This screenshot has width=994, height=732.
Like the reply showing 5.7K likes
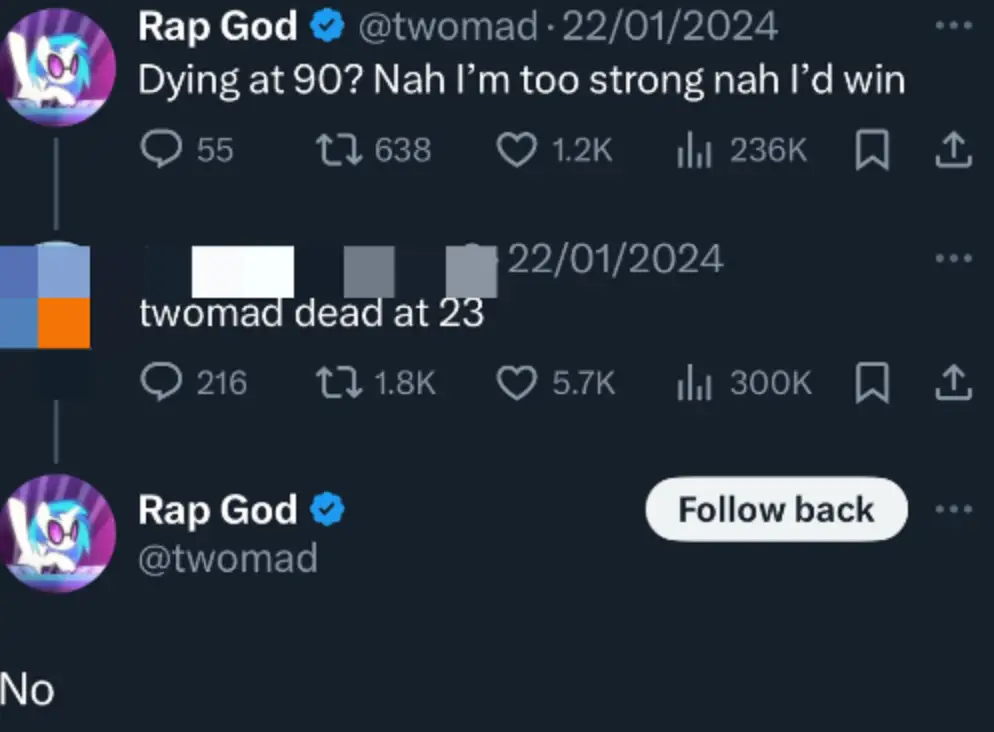516,382
